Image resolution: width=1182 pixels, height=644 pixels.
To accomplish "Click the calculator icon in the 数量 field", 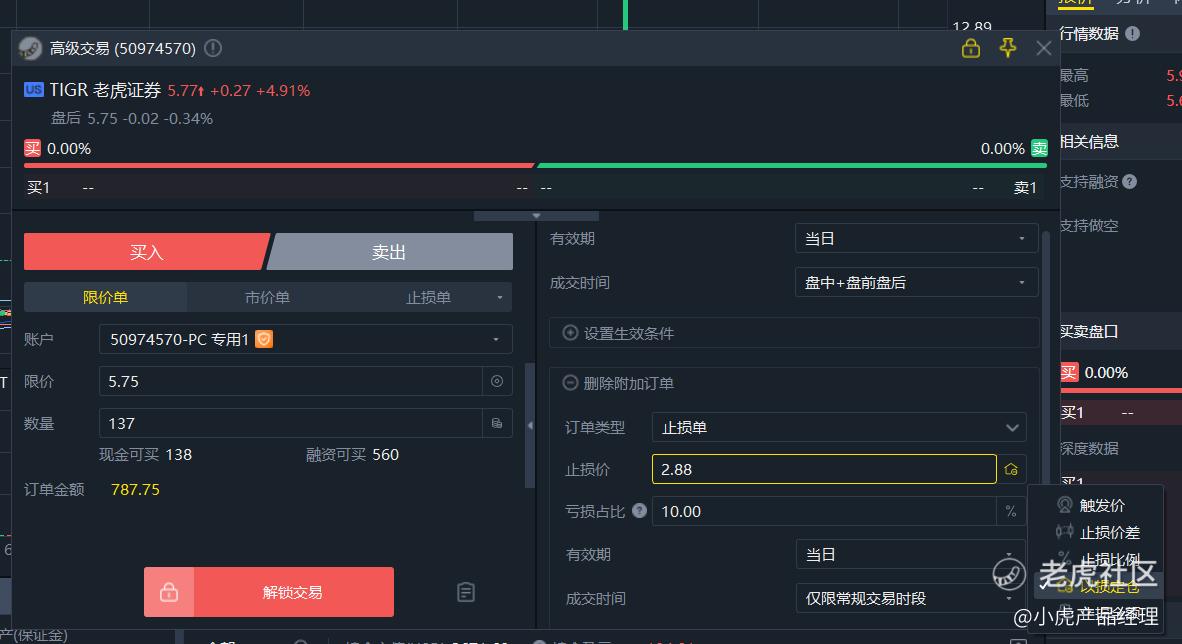I will 497,424.
